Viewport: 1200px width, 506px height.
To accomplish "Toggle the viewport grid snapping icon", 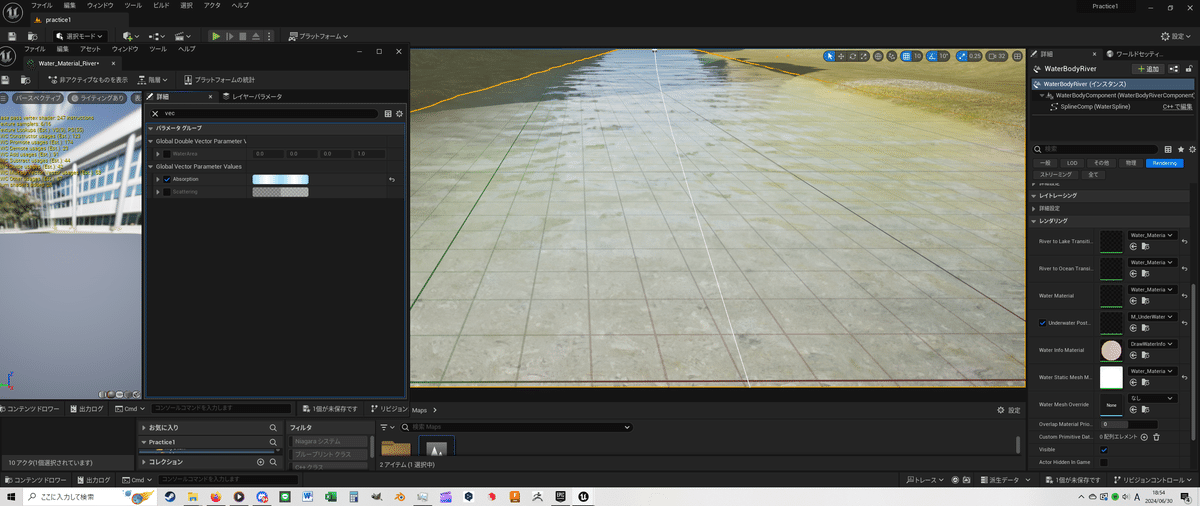I will [906, 56].
